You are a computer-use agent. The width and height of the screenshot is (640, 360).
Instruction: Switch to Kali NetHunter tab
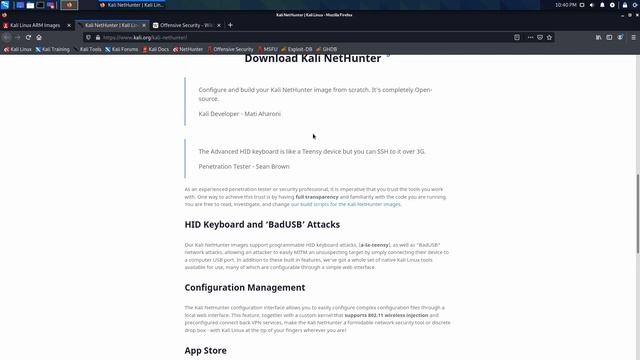pos(111,25)
